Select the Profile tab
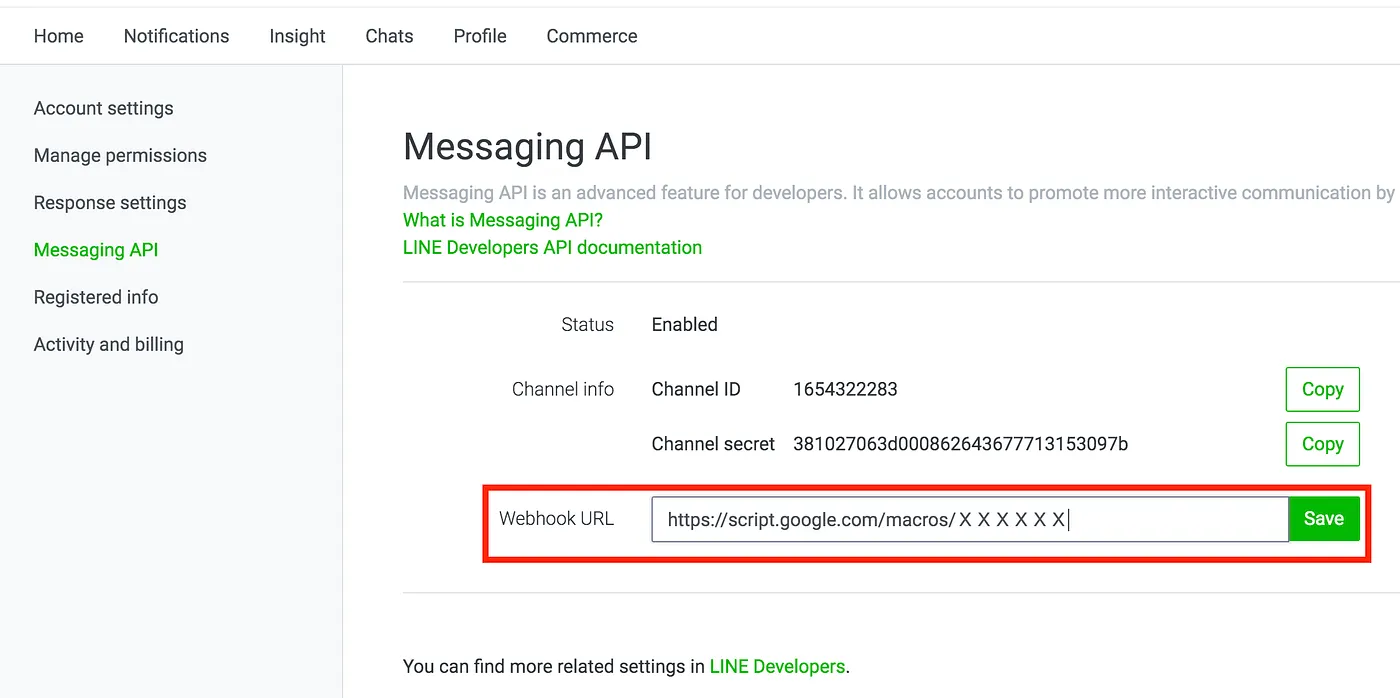The height and width of the screenshot is (698, 1400). click(x=480, y=36)
